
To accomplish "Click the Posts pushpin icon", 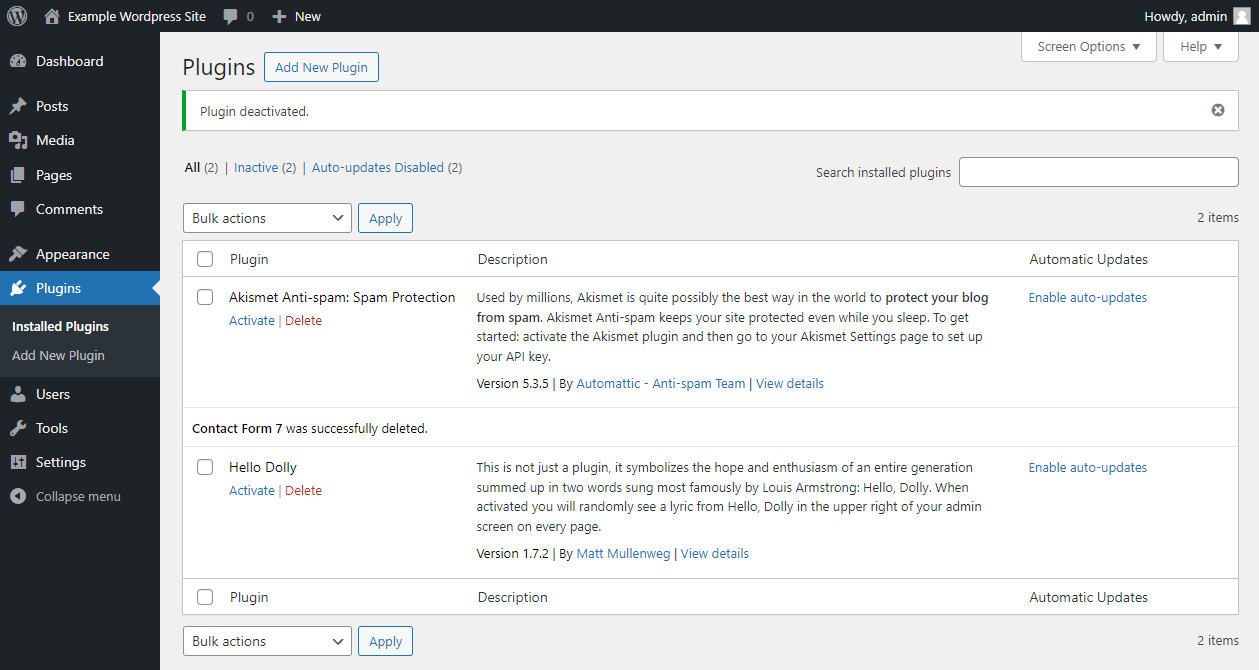I will point(18,106).
